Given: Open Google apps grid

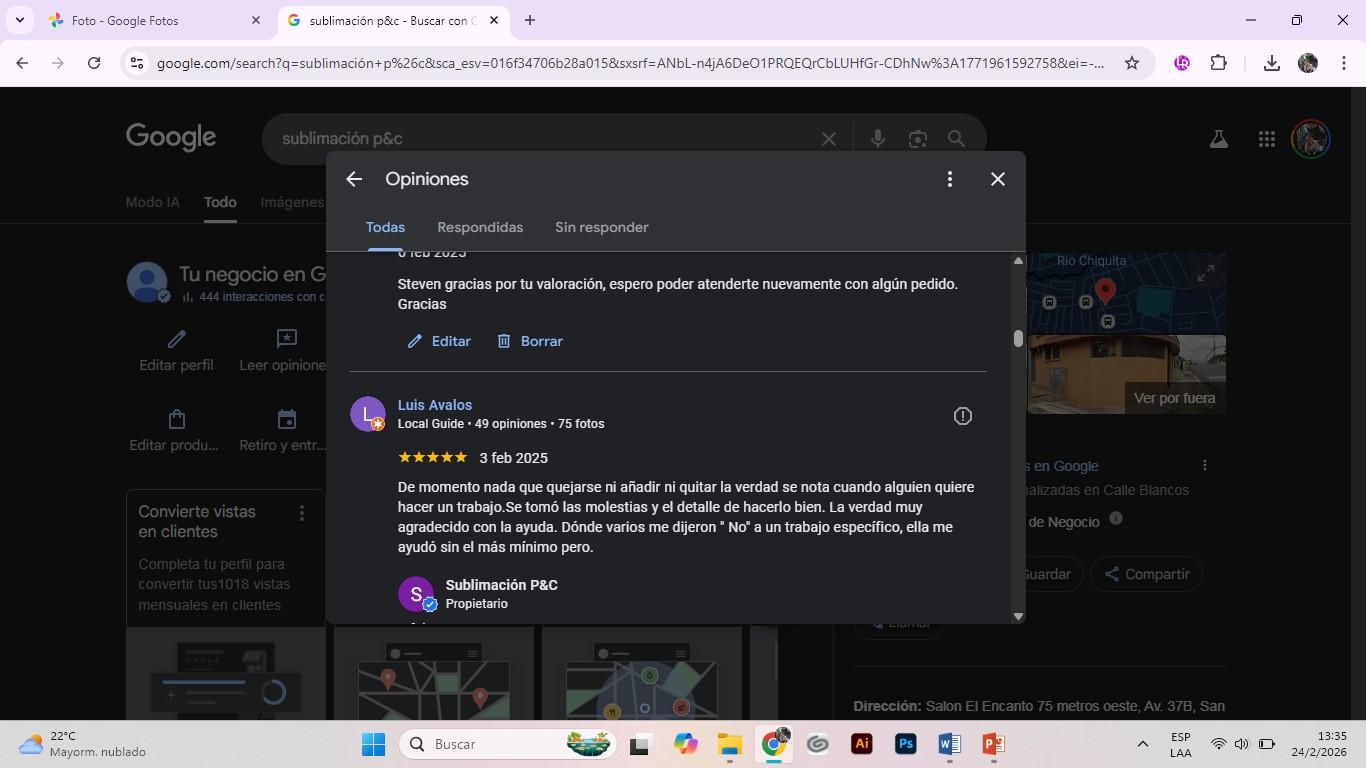Looking at the screenshot, I should coord(1267,139).
